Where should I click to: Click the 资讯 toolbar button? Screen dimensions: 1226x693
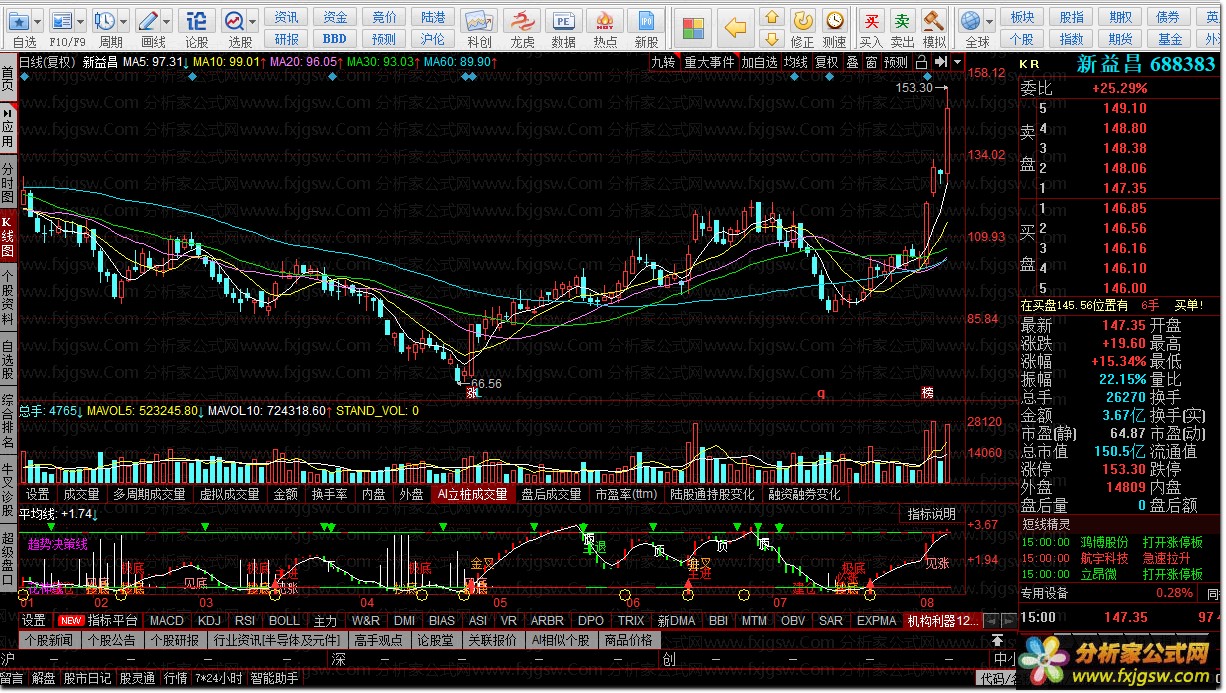pos(286,17)
